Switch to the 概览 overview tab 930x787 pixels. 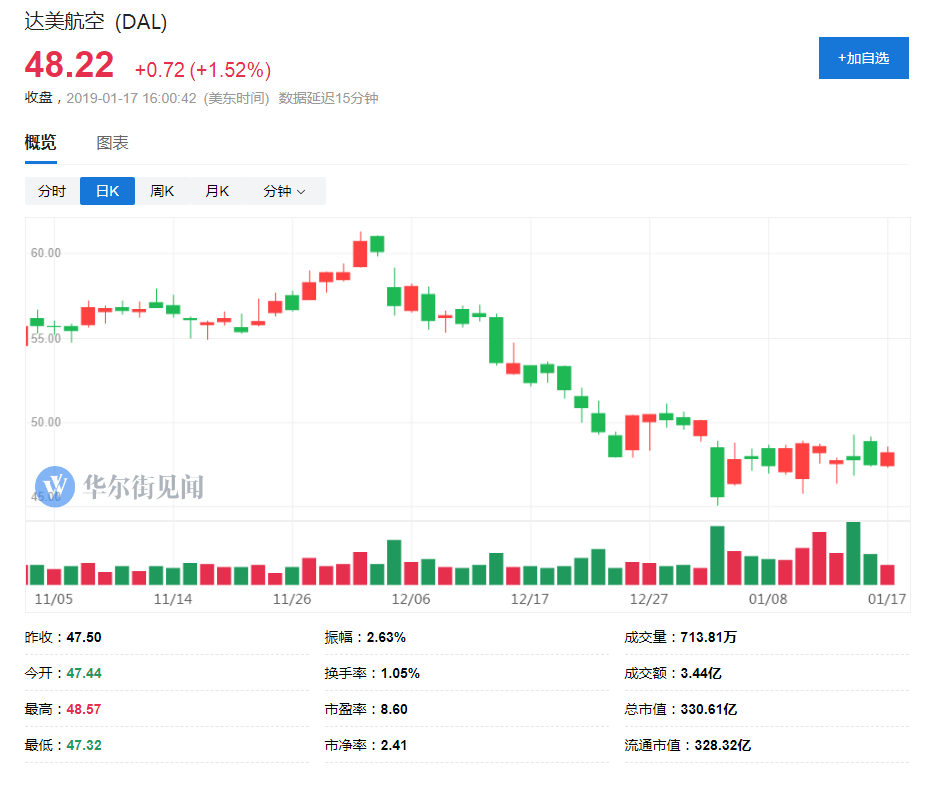point(40,143)
